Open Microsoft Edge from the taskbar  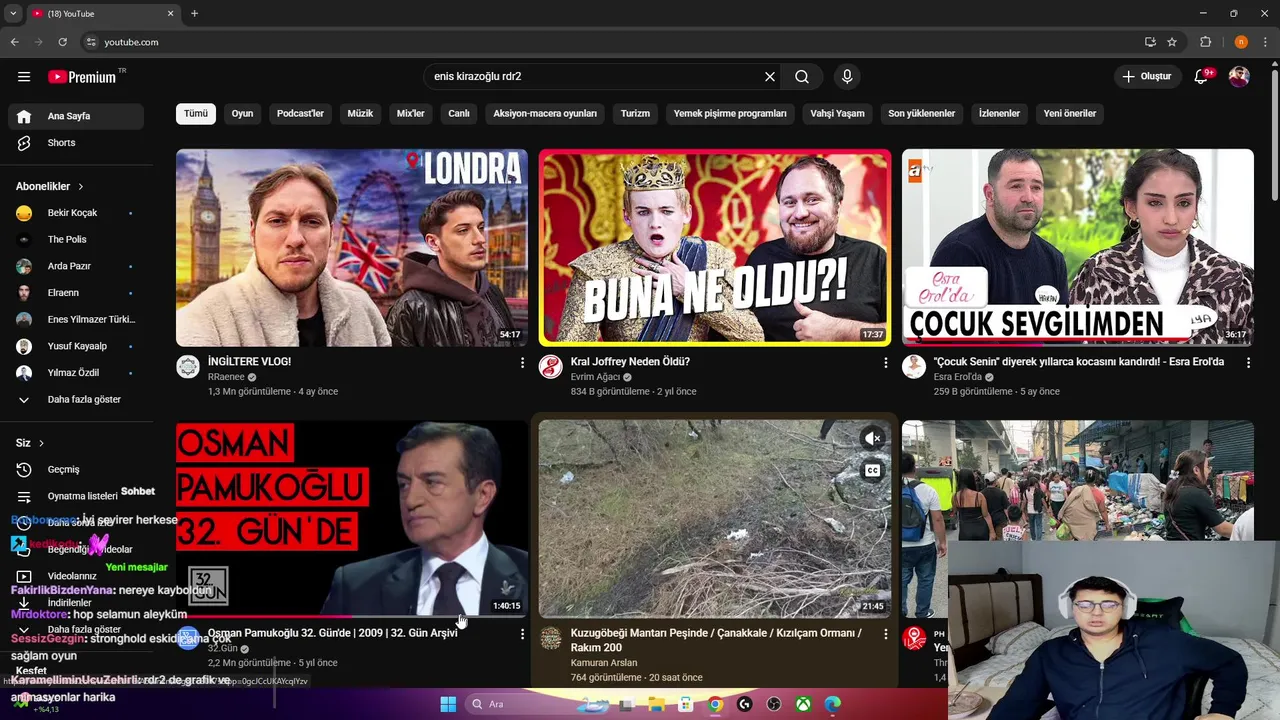tap(833, 704)
